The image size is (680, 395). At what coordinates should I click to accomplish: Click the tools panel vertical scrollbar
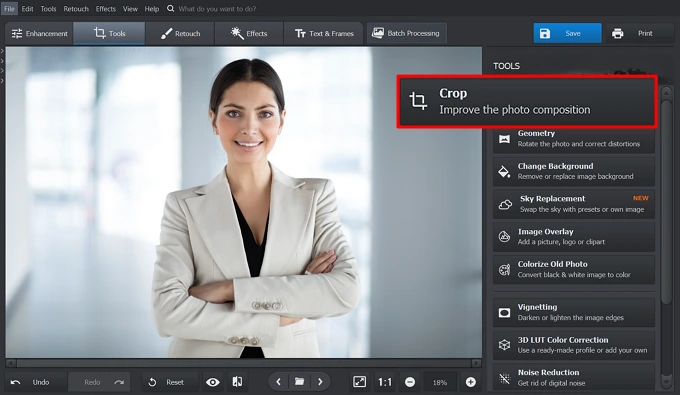pos(667,202)
